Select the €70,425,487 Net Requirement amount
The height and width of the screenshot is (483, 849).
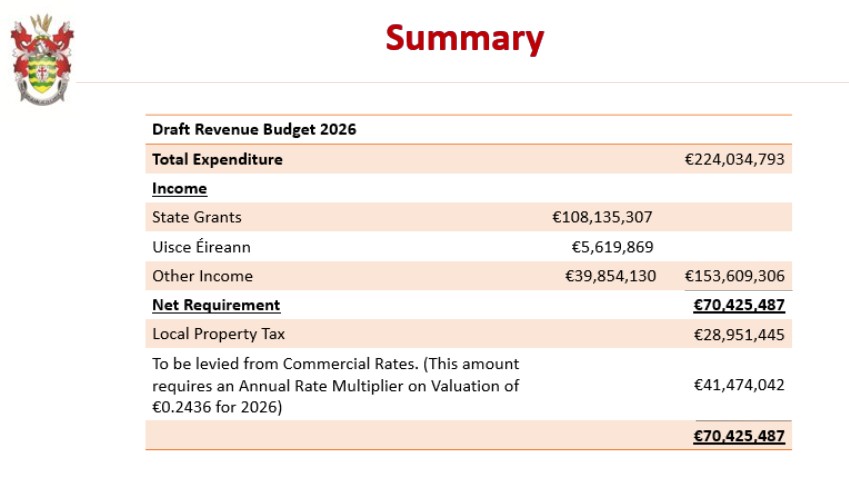tap(738, 305)
